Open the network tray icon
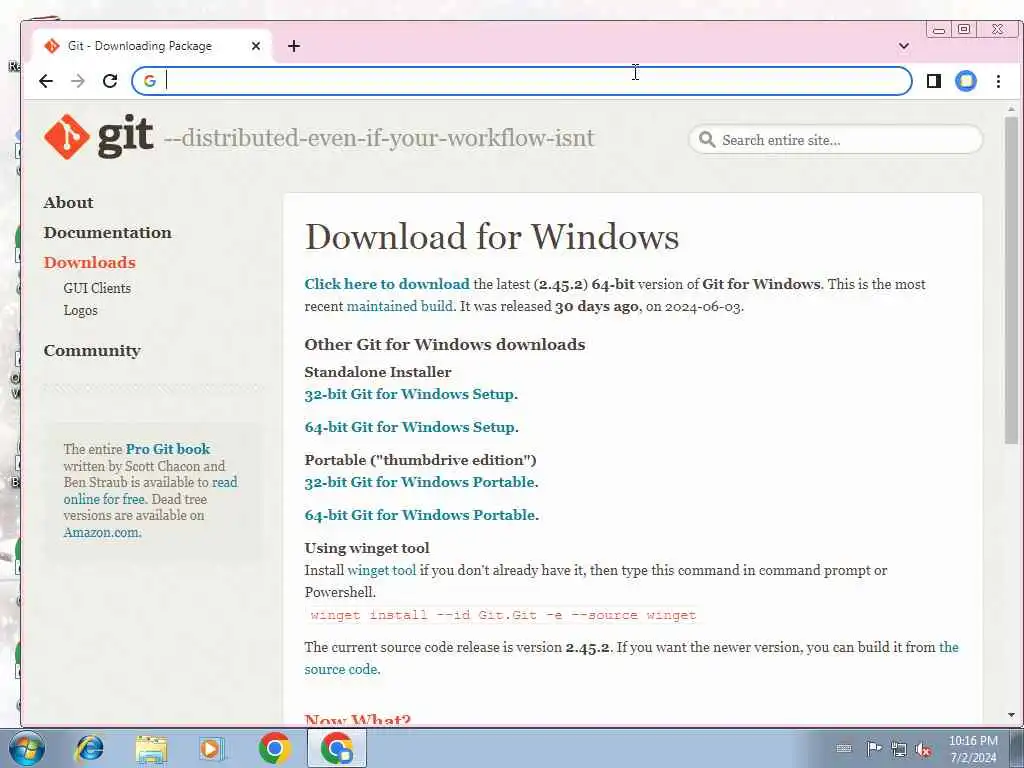1024x768 pixels. click(x=899, y=749)
